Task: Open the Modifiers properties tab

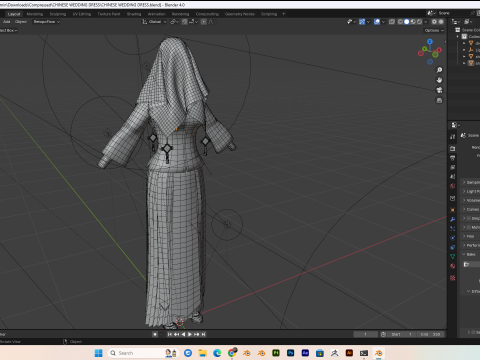Action: 452,219
